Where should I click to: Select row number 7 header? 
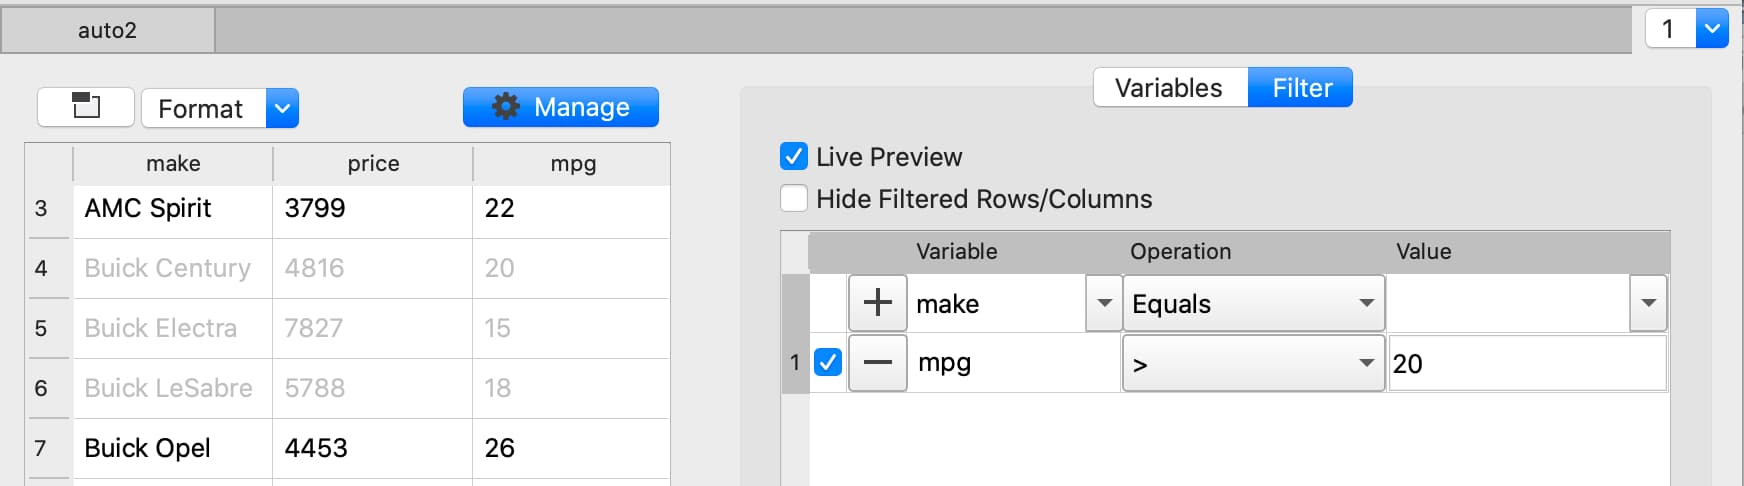coord(48,448)
